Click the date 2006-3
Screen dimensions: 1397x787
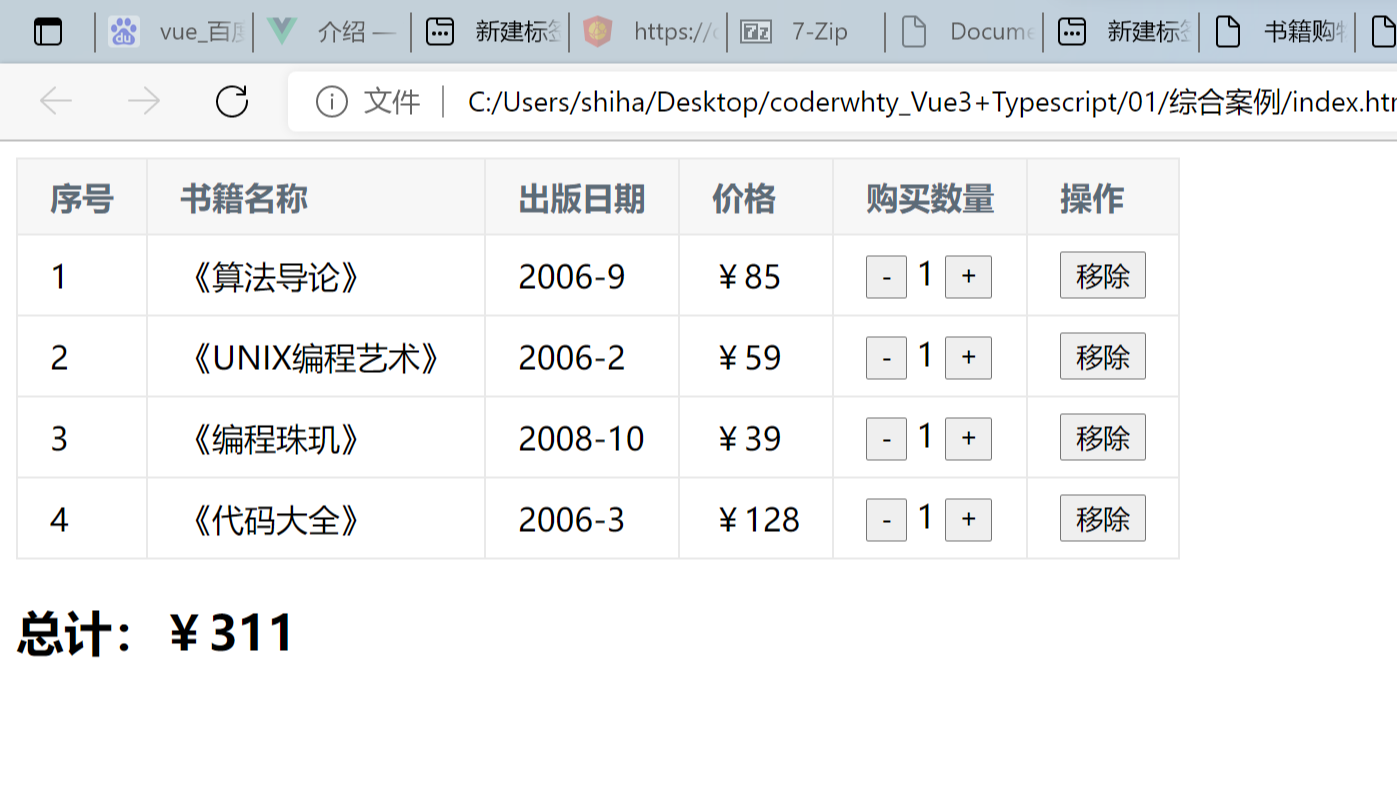click(572, 520)
